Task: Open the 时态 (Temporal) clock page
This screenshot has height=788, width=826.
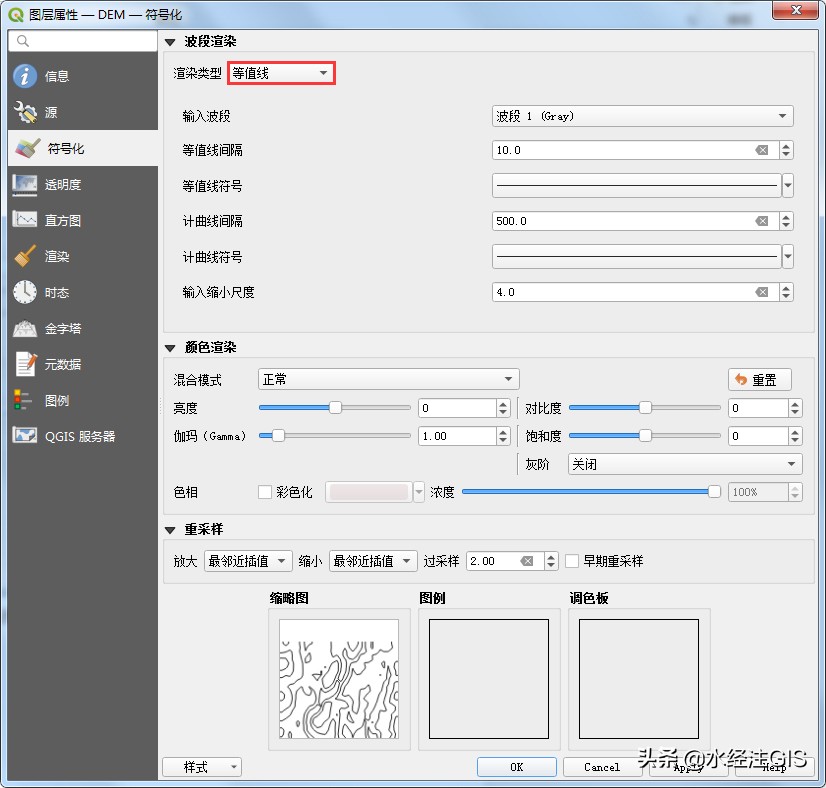Action: 83,292
